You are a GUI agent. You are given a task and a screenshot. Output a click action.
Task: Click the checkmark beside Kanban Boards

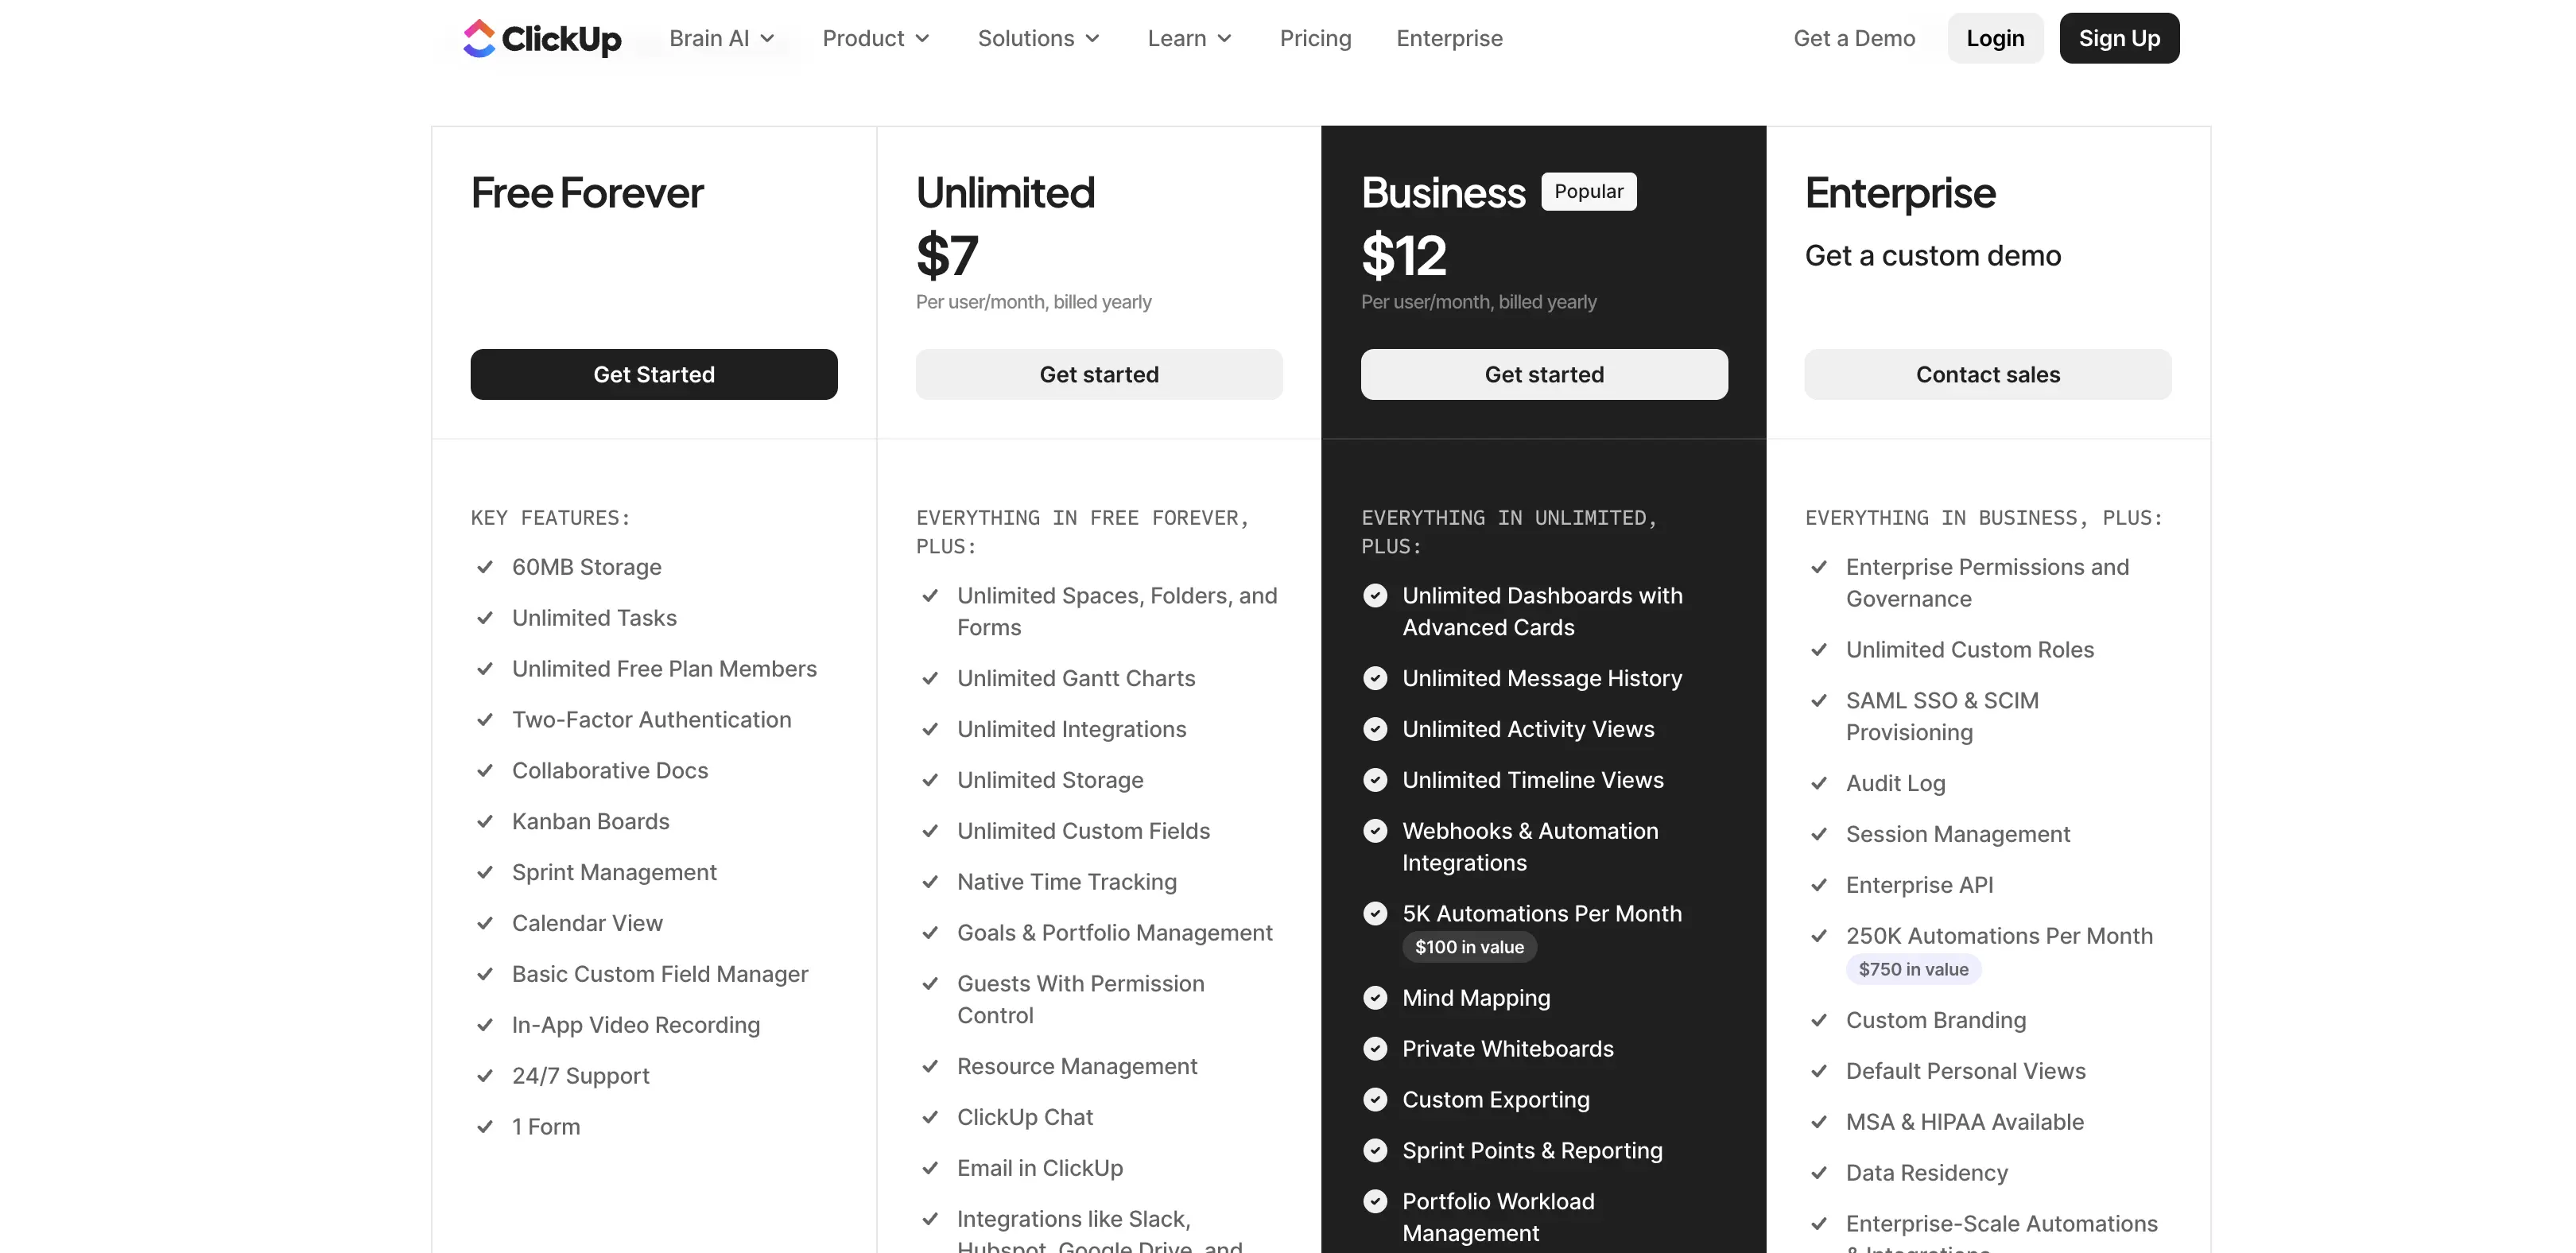click(485, 821)
